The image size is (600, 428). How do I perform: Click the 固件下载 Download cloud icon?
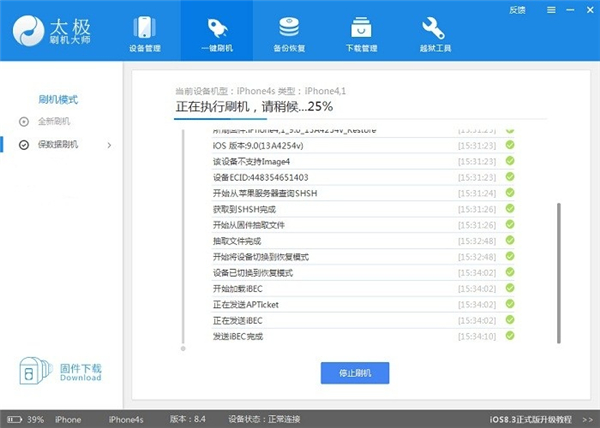tap(33, 371)
